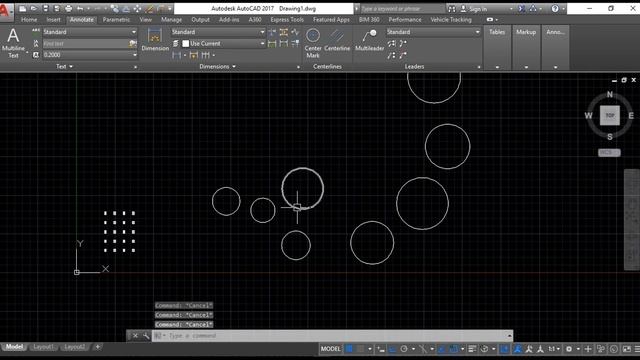Add a new layout with plus button

pyautogui.click(x=98, y=347)
